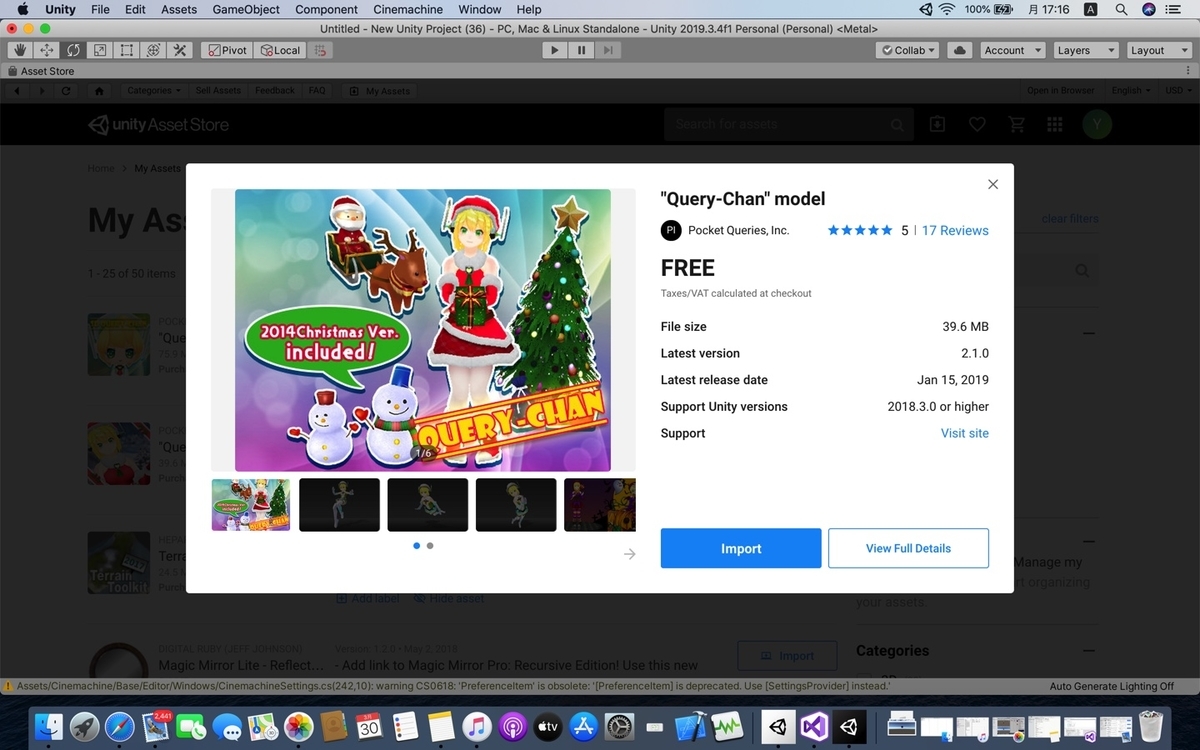The width and height of the screenshot is (1200, 750).
Task: Select the Hand tool in Unity toolbar
Action: coord(20,50)
